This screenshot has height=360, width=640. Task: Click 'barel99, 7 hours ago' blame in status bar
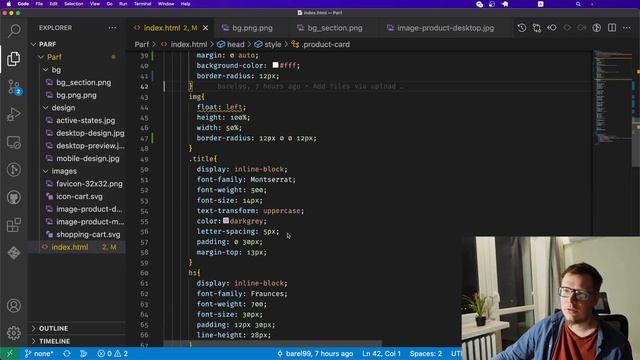pos(315,353)
